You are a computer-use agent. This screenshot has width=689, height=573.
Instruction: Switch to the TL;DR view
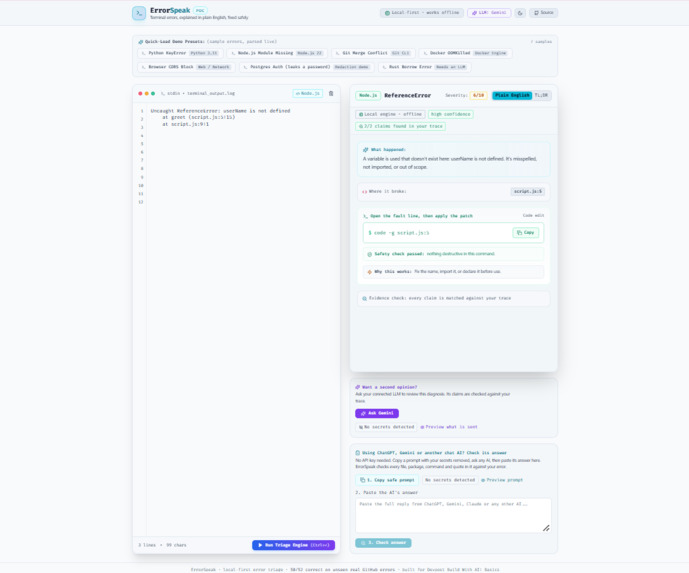pyautogui.click(x=541, y=95)
